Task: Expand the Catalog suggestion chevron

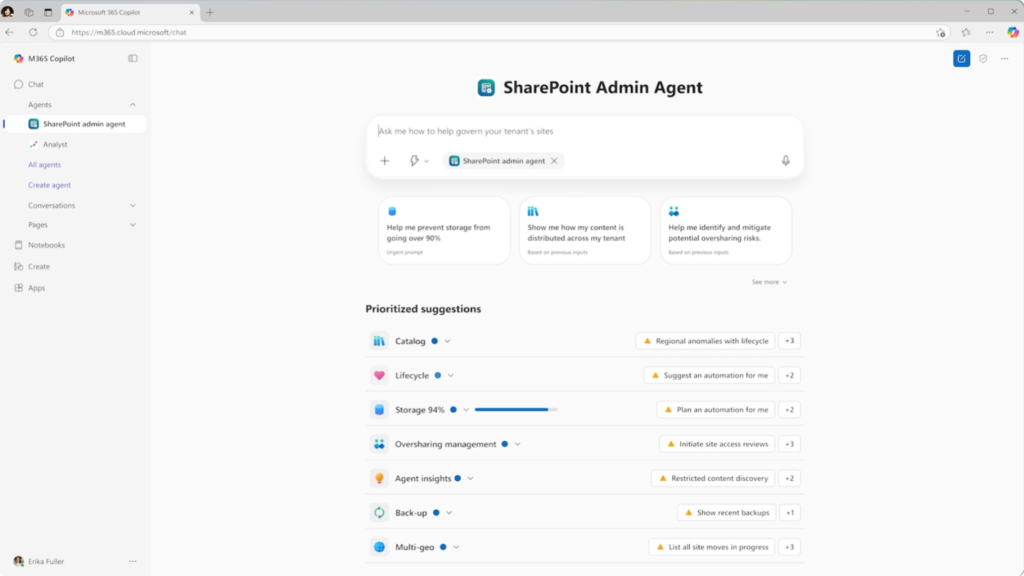Action: [447, 341]
